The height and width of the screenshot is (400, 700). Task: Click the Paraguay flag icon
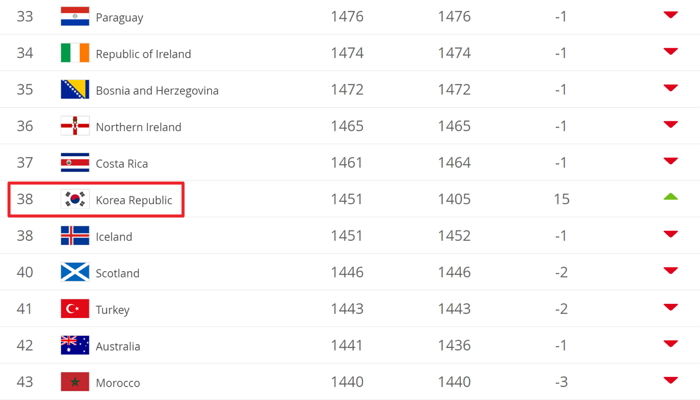pyautogui.click(x=75, y=17)
